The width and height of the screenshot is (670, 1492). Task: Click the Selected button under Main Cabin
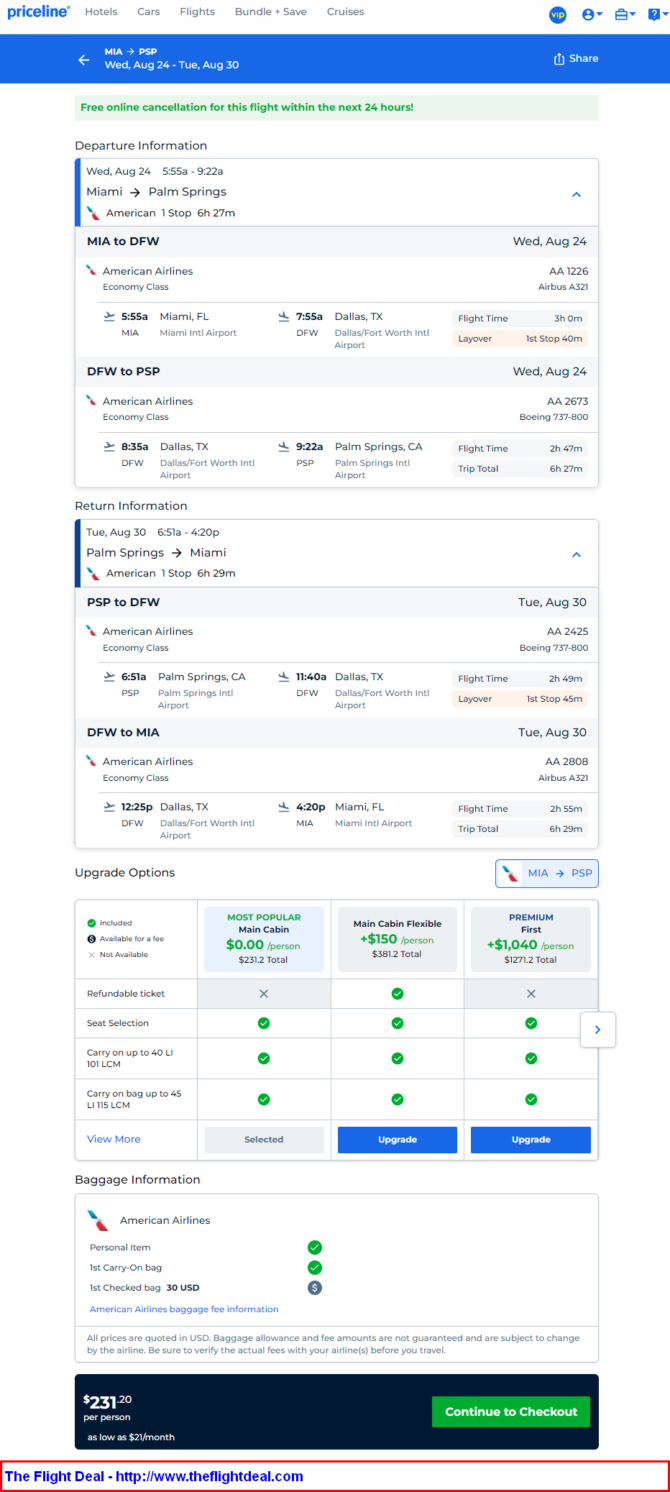[264, 1140]
